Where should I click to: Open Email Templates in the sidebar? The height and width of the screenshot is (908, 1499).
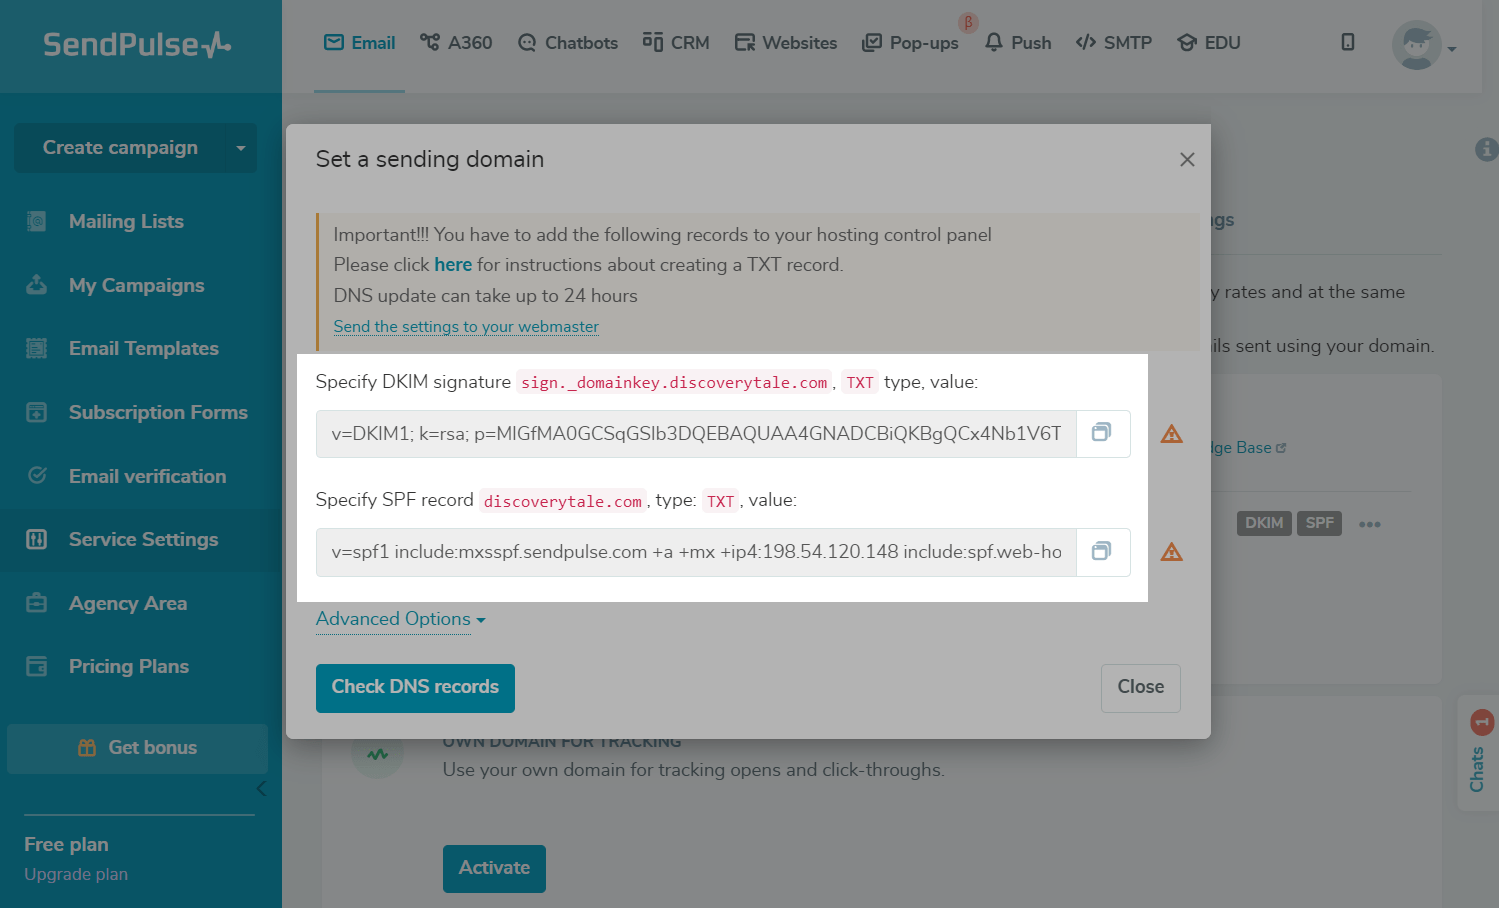[143, 348]
